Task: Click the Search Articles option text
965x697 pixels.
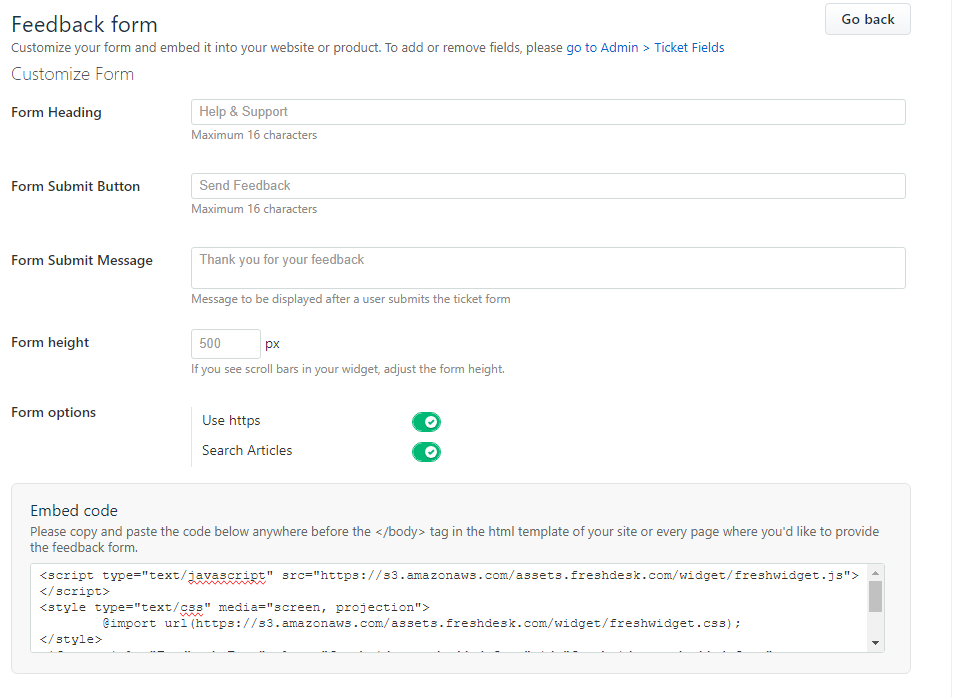Action: click(247, 451)
